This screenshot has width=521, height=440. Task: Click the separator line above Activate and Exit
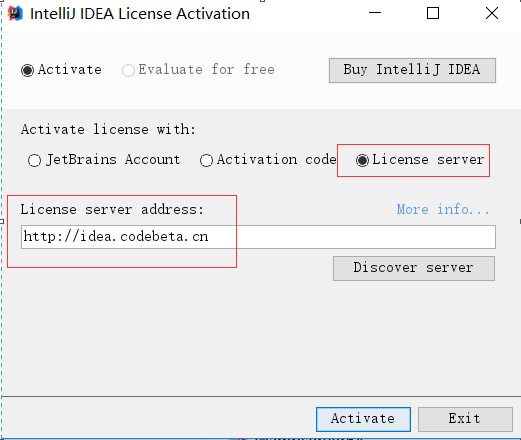click(x=261, y=396)
